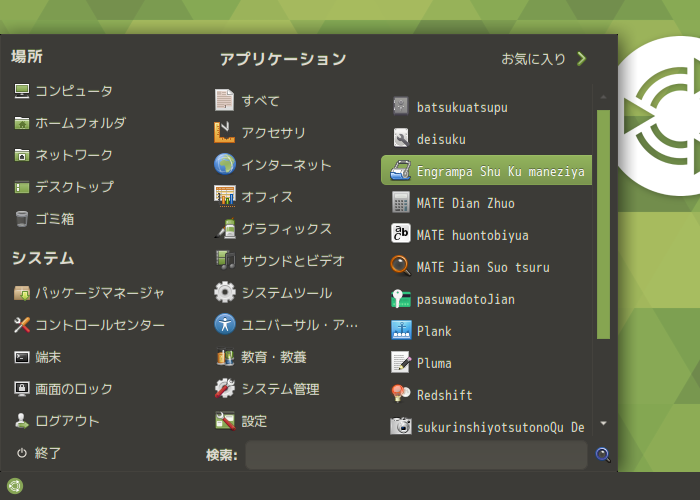This screenshot has width=700, height=500.
Task: Select the グラフィックス category icon
Action: tap(225, 229)
